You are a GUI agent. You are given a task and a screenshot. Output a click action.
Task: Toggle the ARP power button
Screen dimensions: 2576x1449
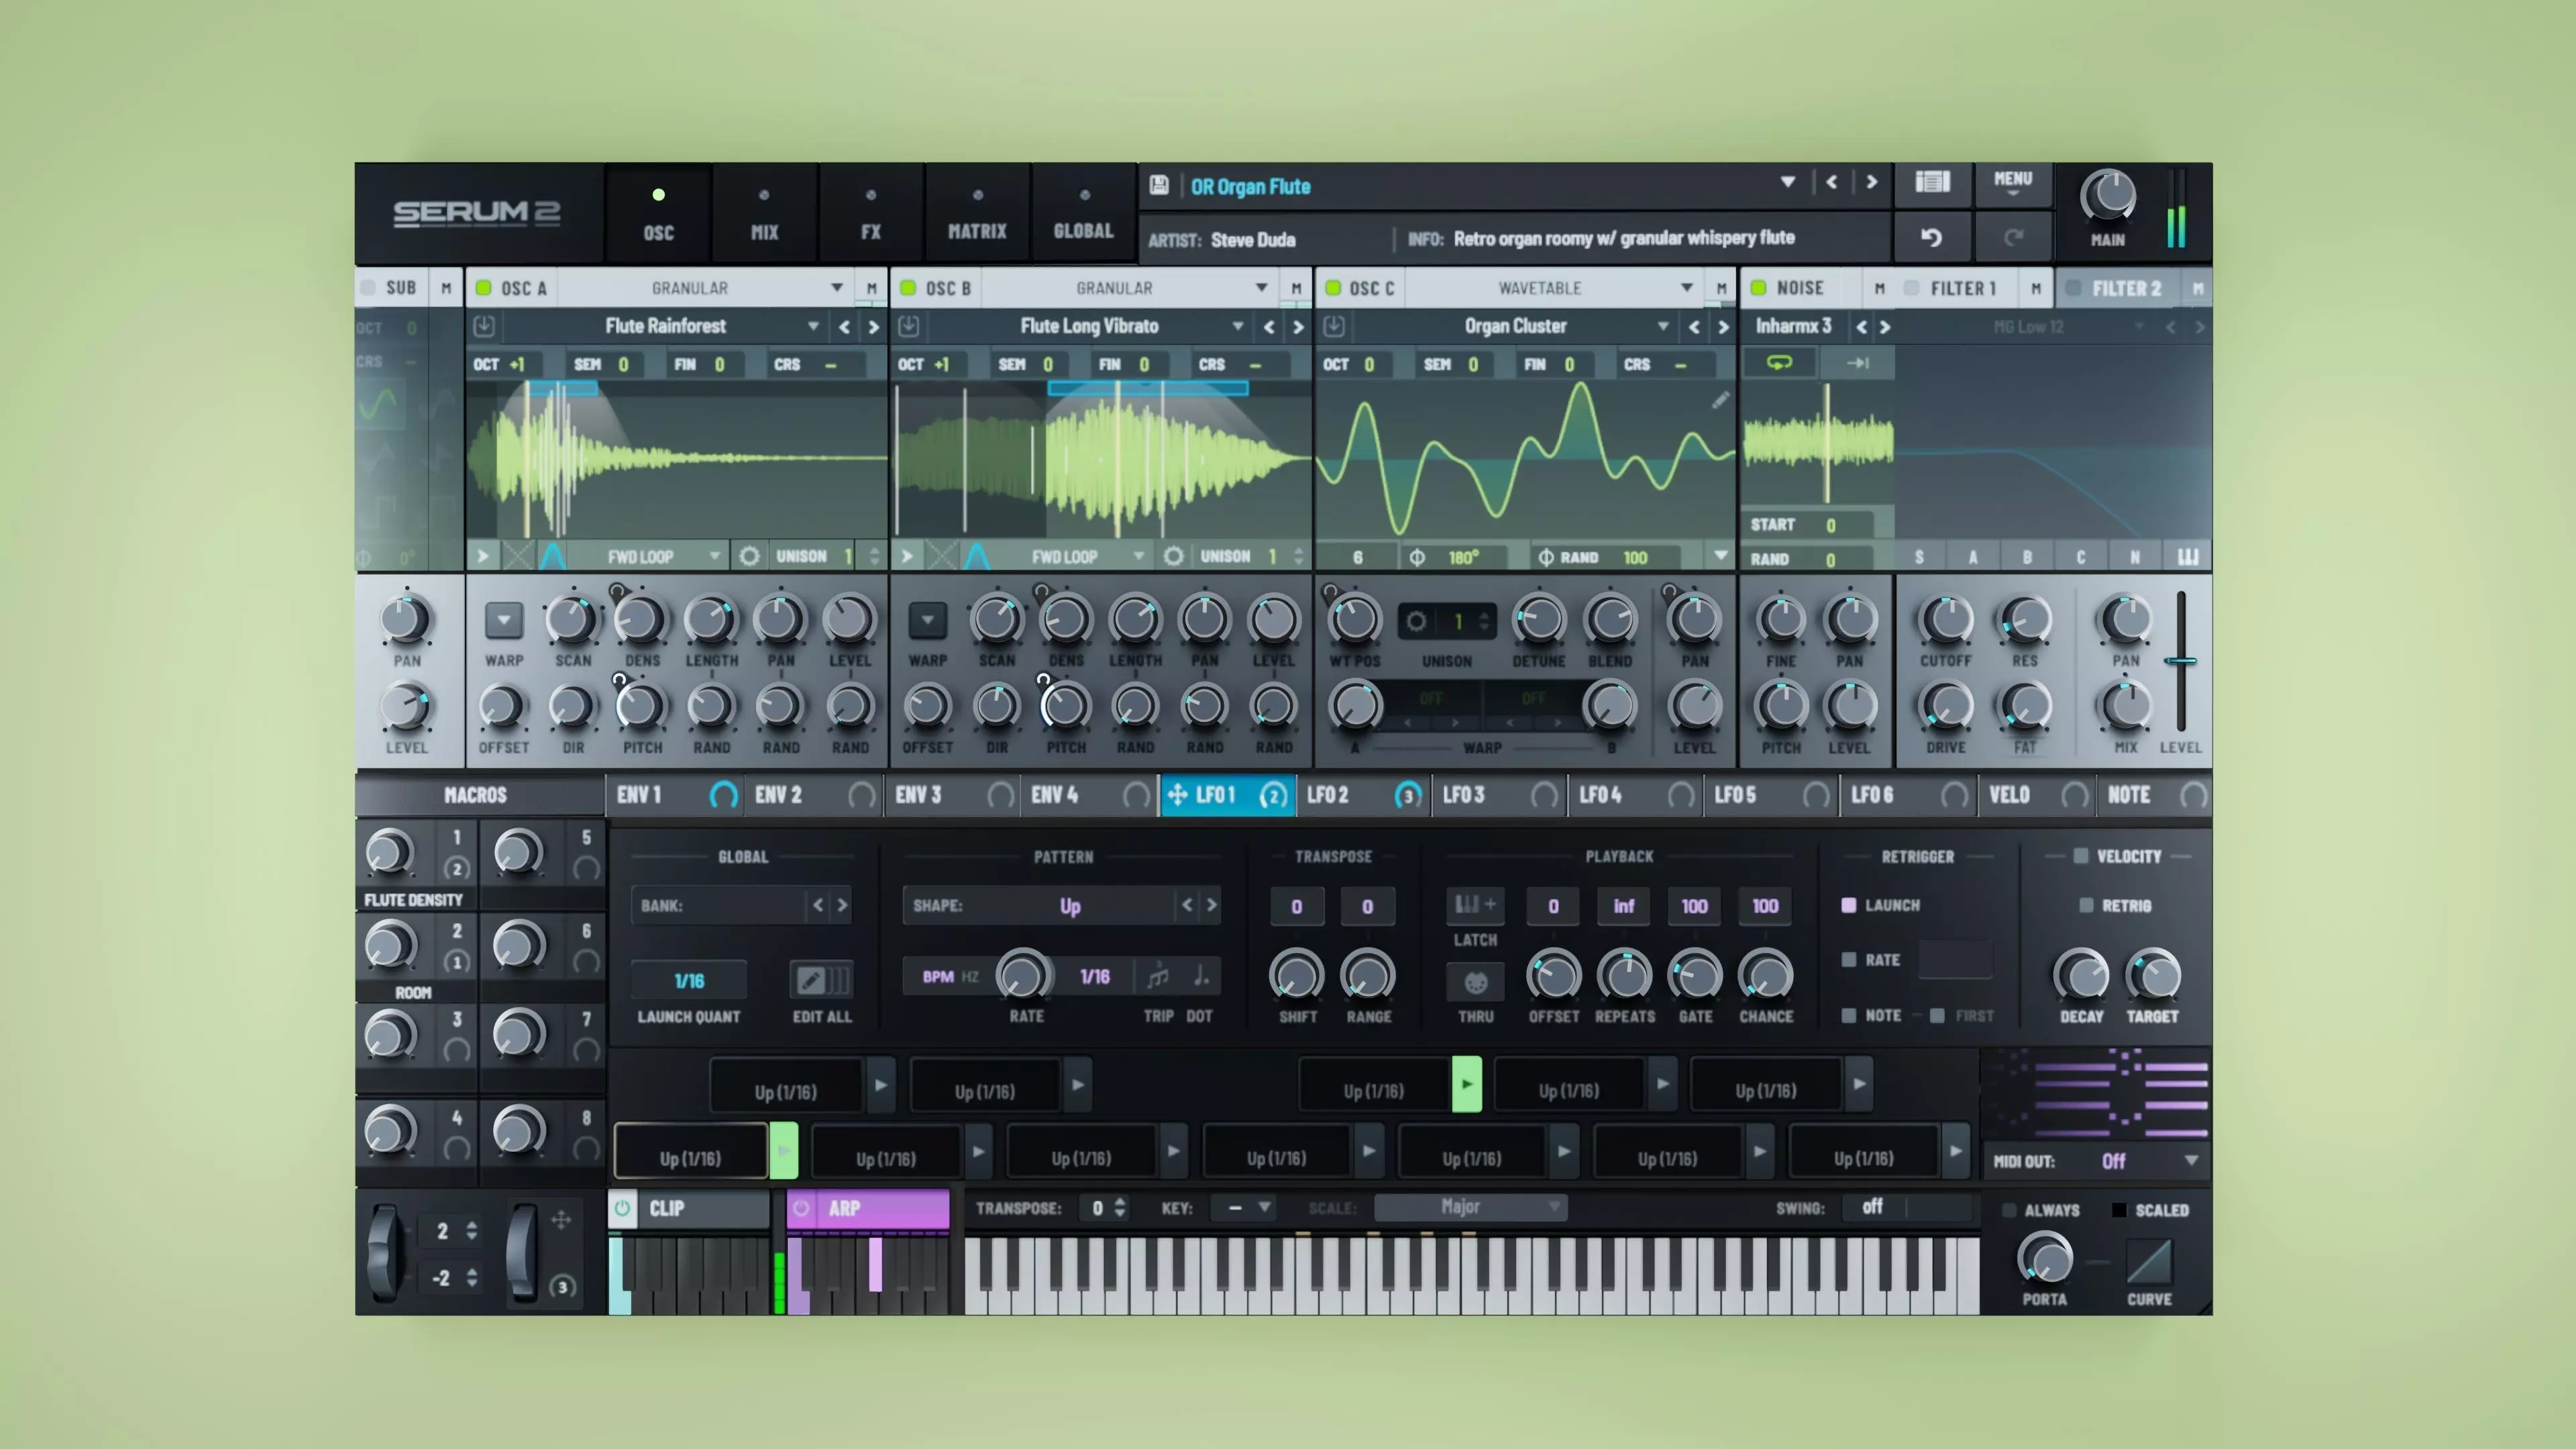click(x=801, y=1208)
